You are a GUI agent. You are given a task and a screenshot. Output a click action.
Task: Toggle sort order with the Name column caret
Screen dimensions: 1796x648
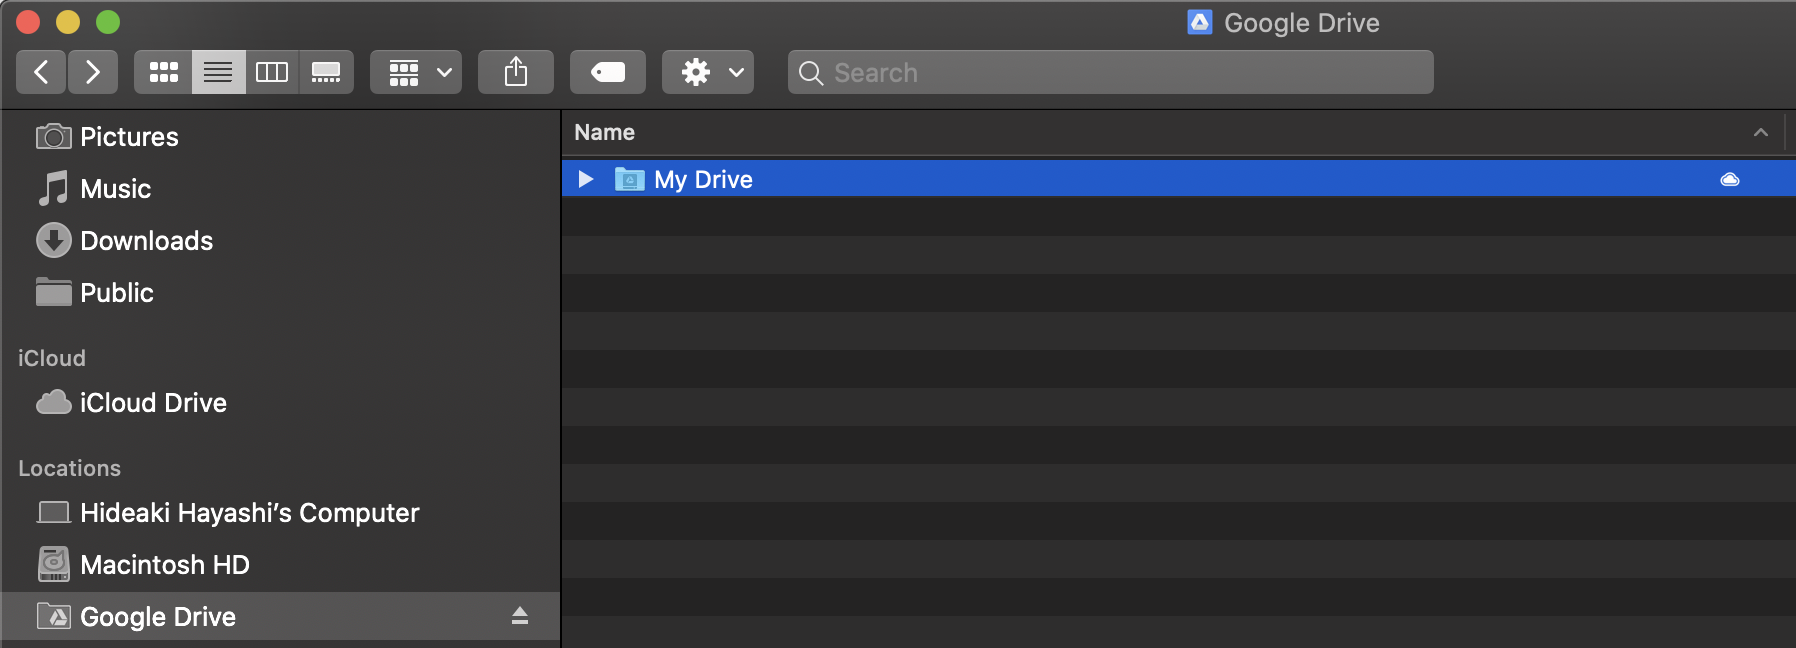(x=1761, y=133)
